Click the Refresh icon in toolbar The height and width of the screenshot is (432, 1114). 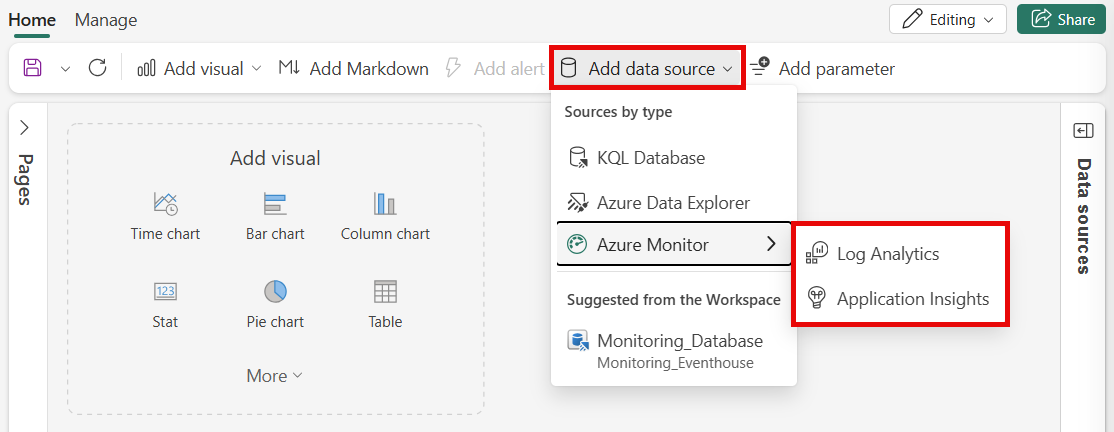tap(97, 68)
